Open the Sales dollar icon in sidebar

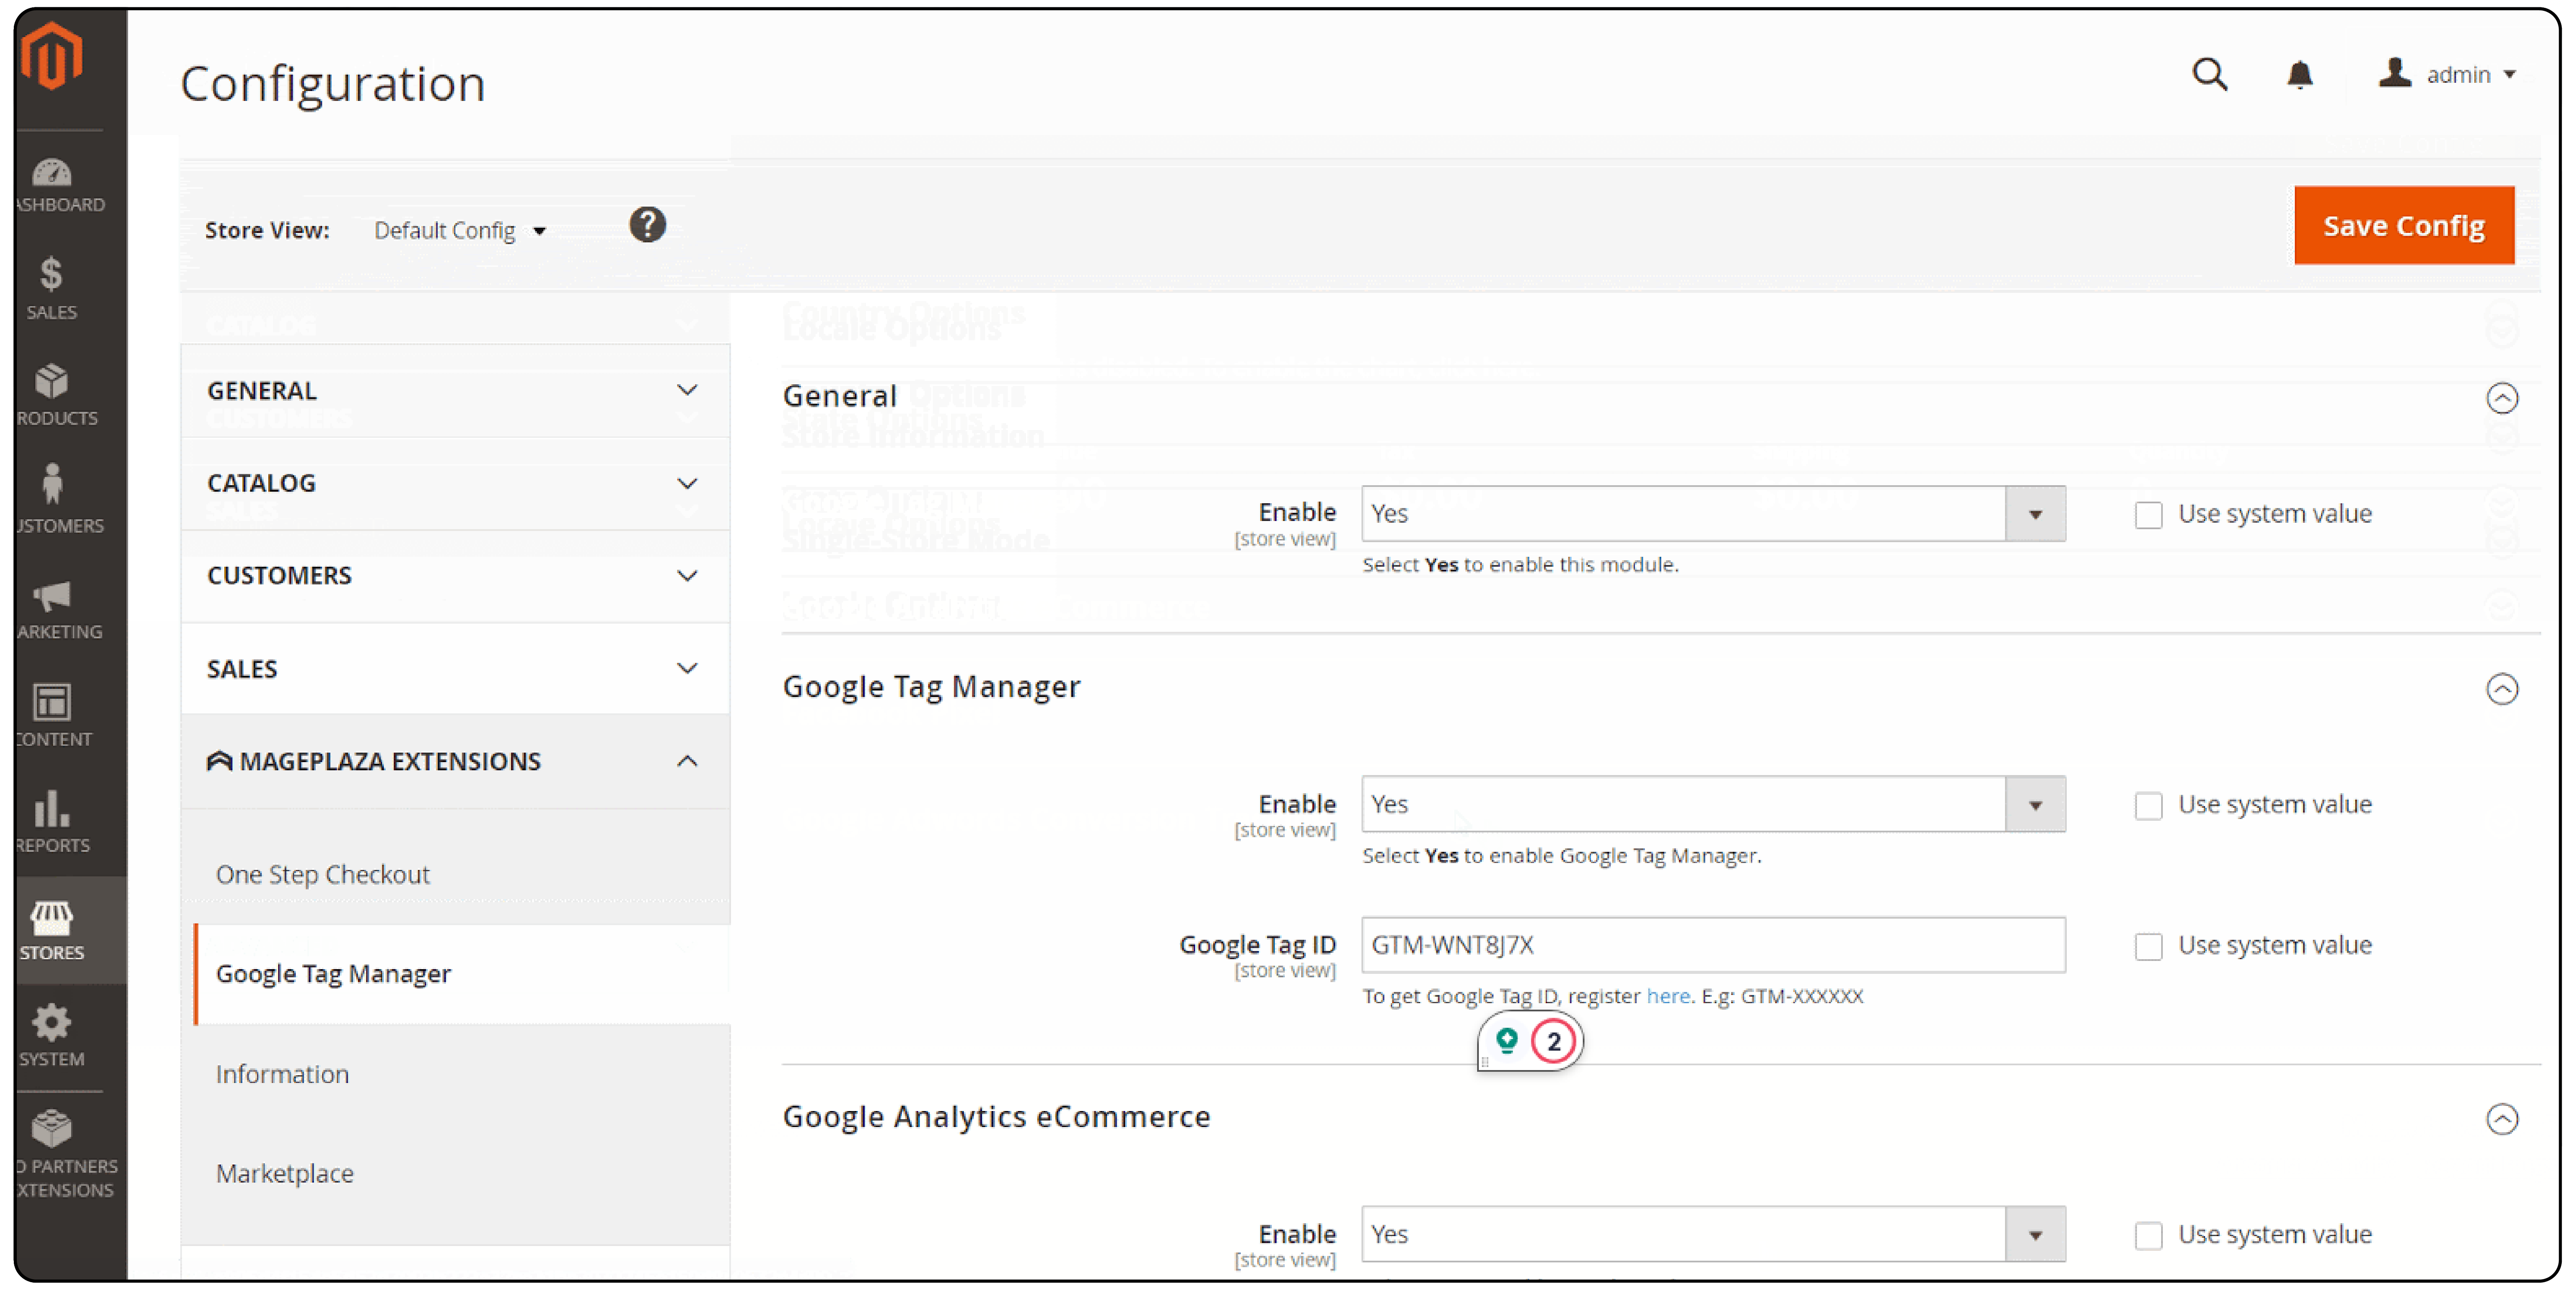51,274
